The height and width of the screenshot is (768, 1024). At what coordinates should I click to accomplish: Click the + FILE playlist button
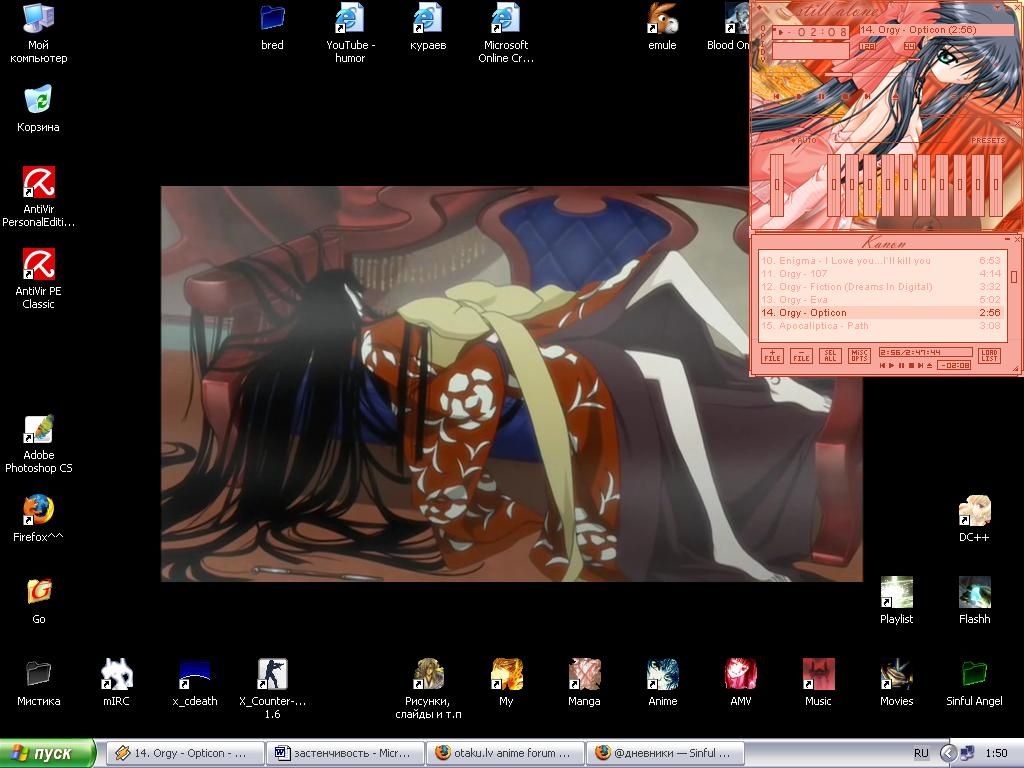pyautogui.click(x=772, y=355)
